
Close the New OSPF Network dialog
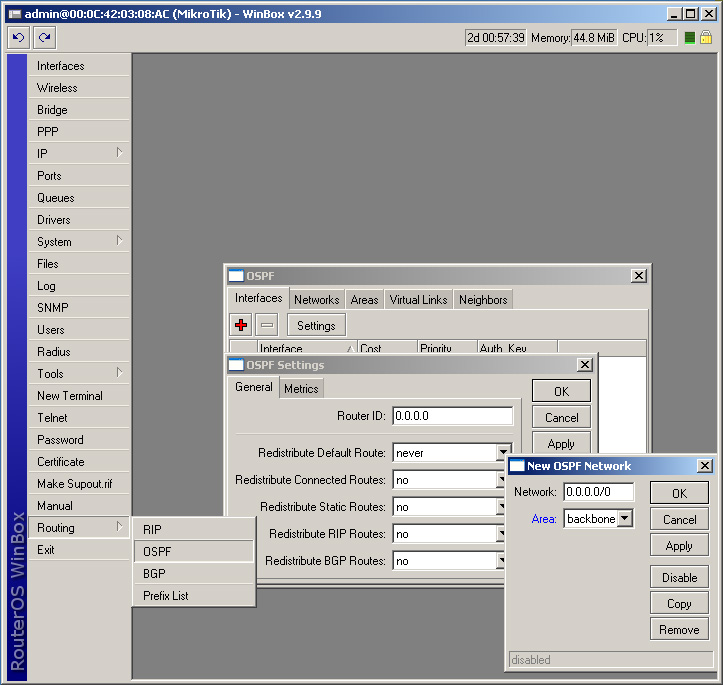(704, 466)
